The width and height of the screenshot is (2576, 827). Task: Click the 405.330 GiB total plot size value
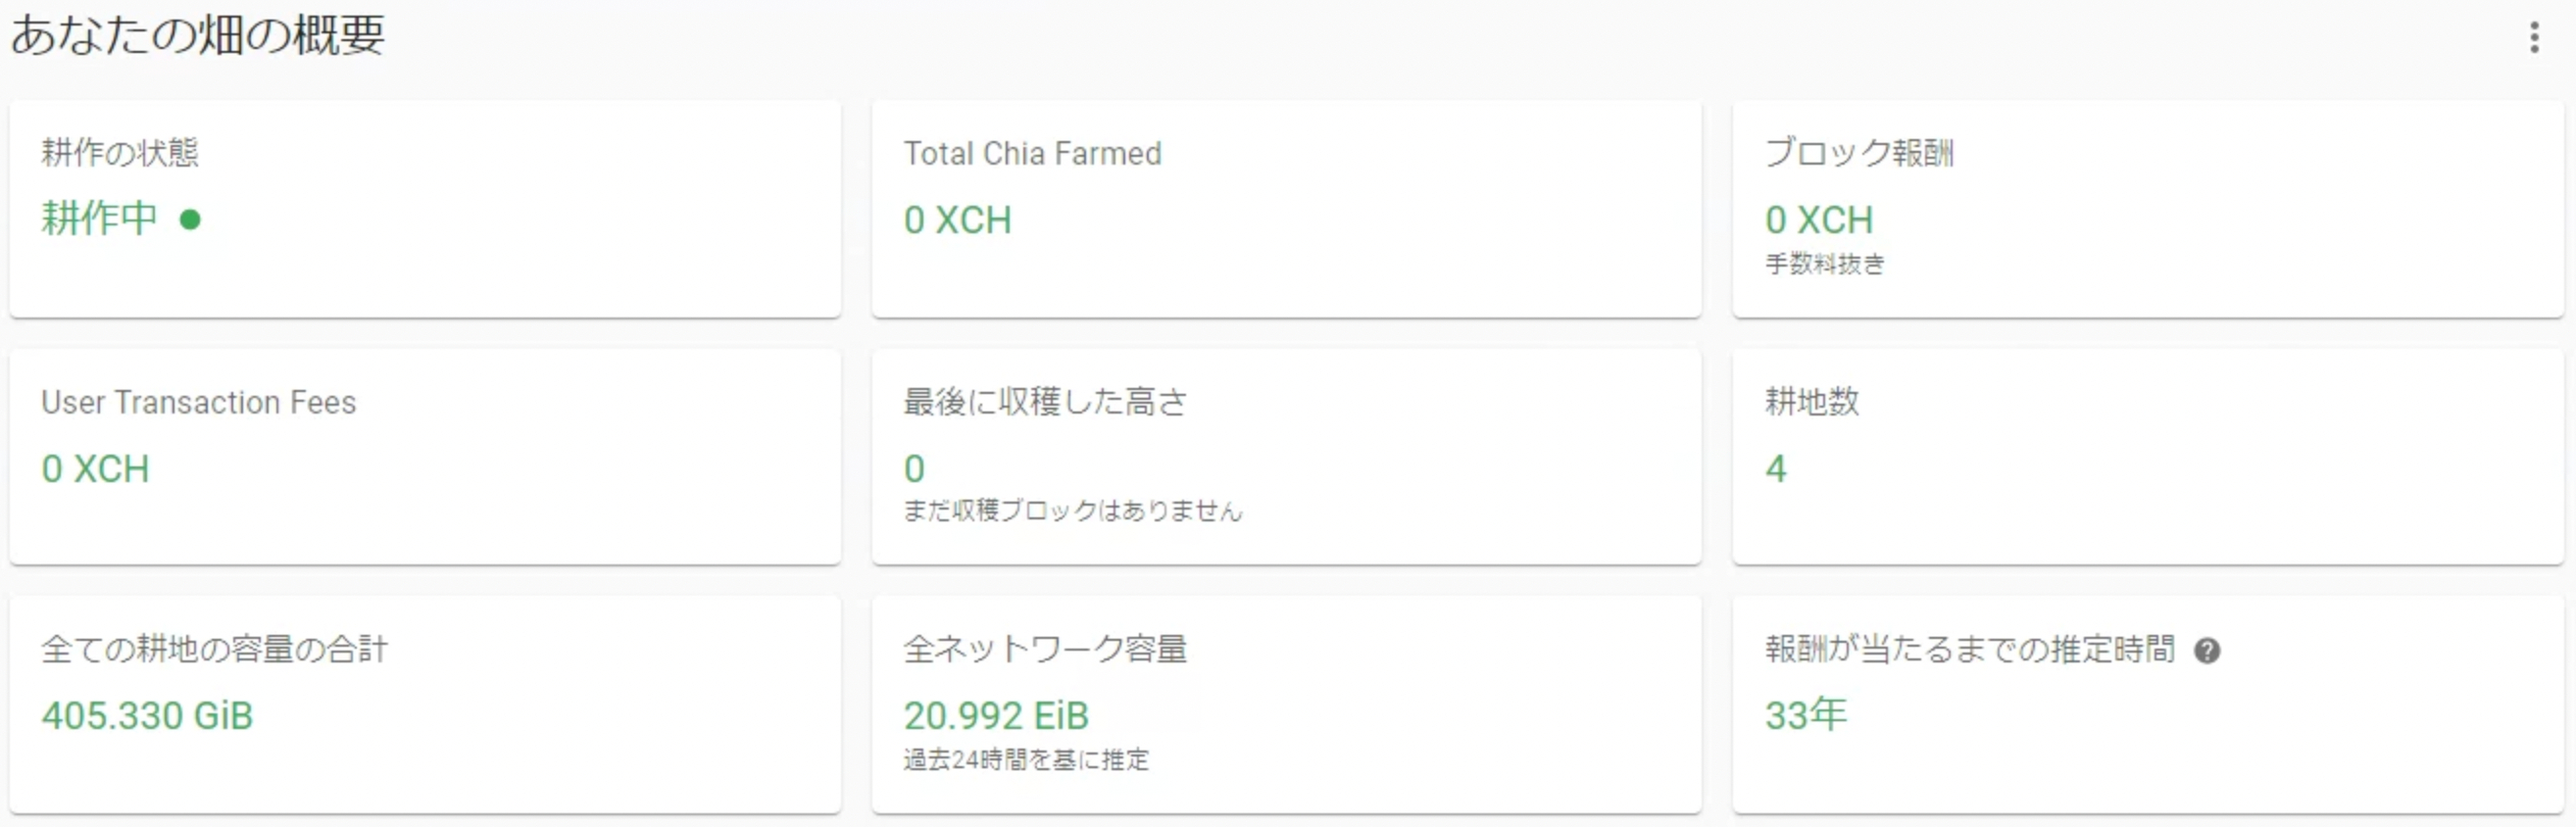click(x=146, y=715)
